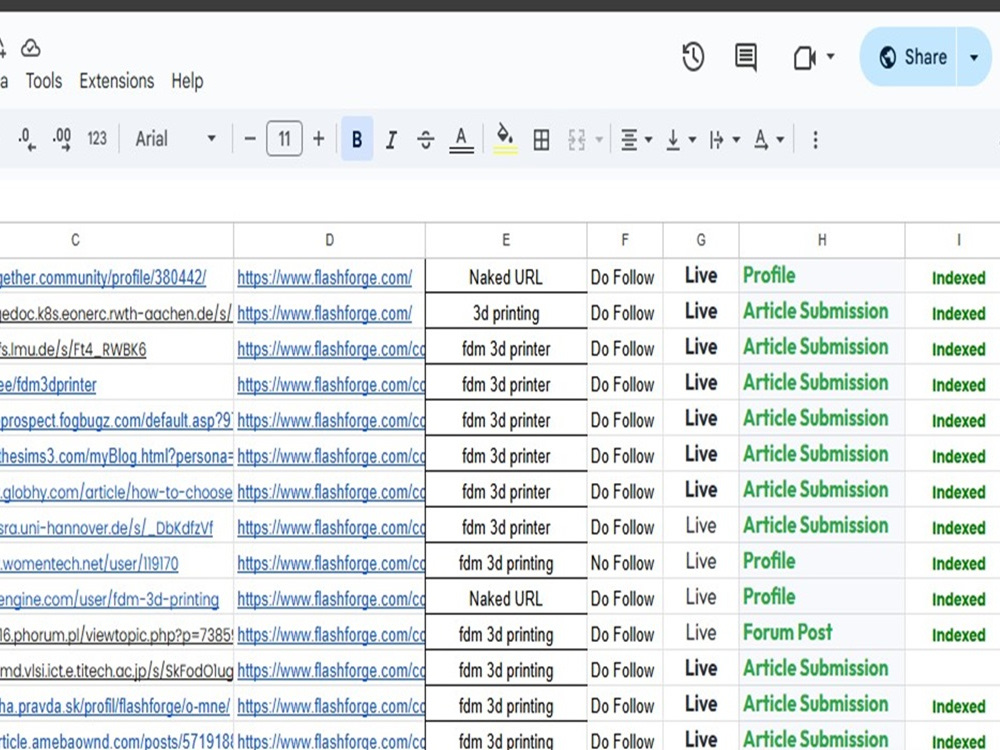Select column I header

tap(958, 240)
